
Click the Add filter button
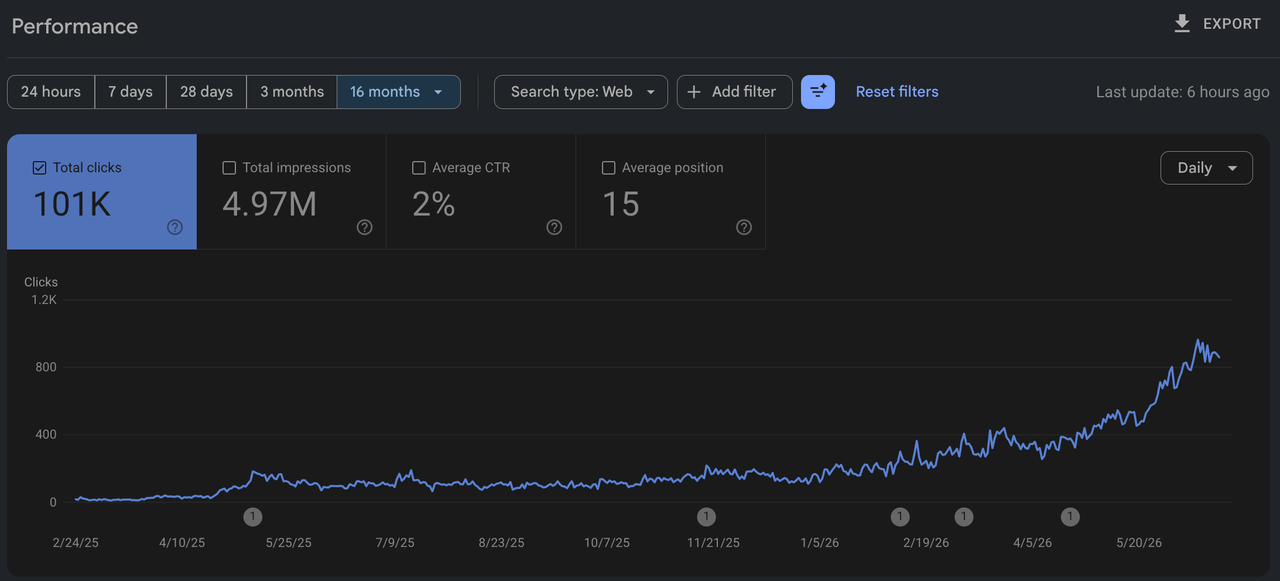tap(734, 92)
